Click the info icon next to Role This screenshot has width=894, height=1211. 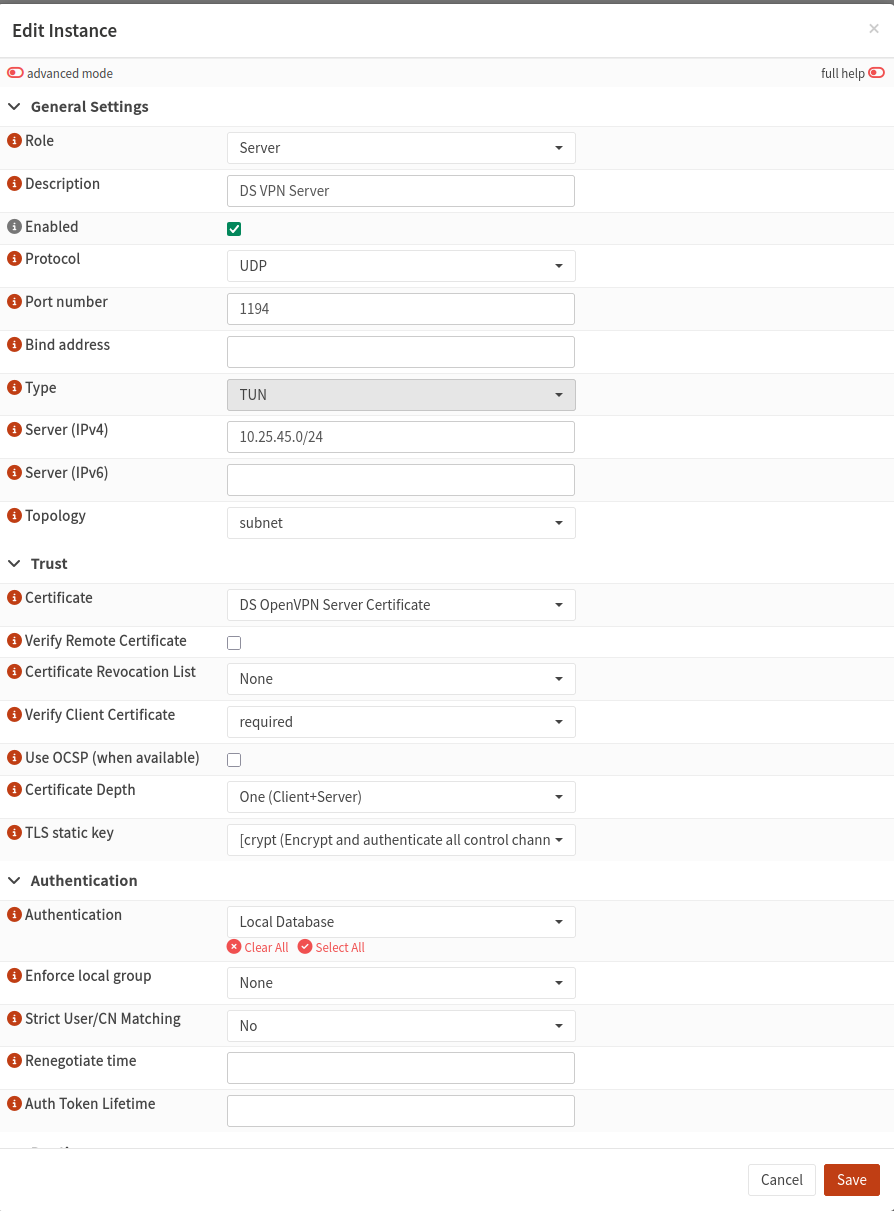pyautogui.click(x=14, y=141)
